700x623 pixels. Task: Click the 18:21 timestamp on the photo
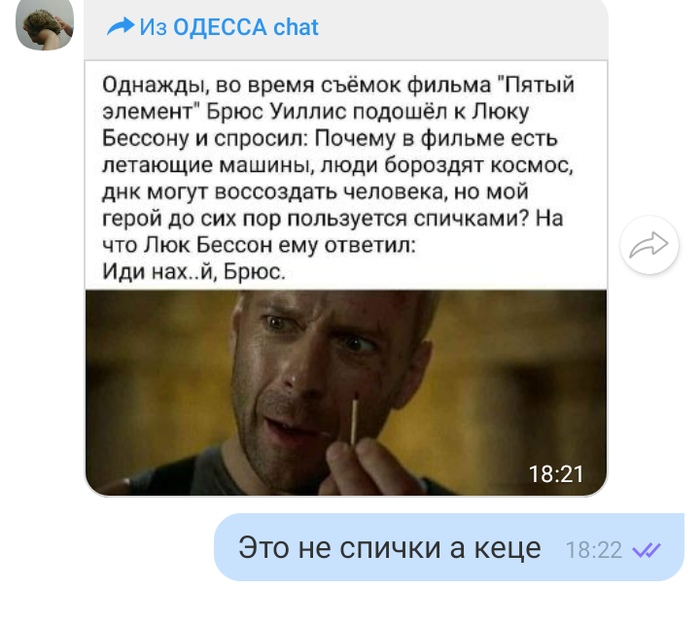coord(556,474)
